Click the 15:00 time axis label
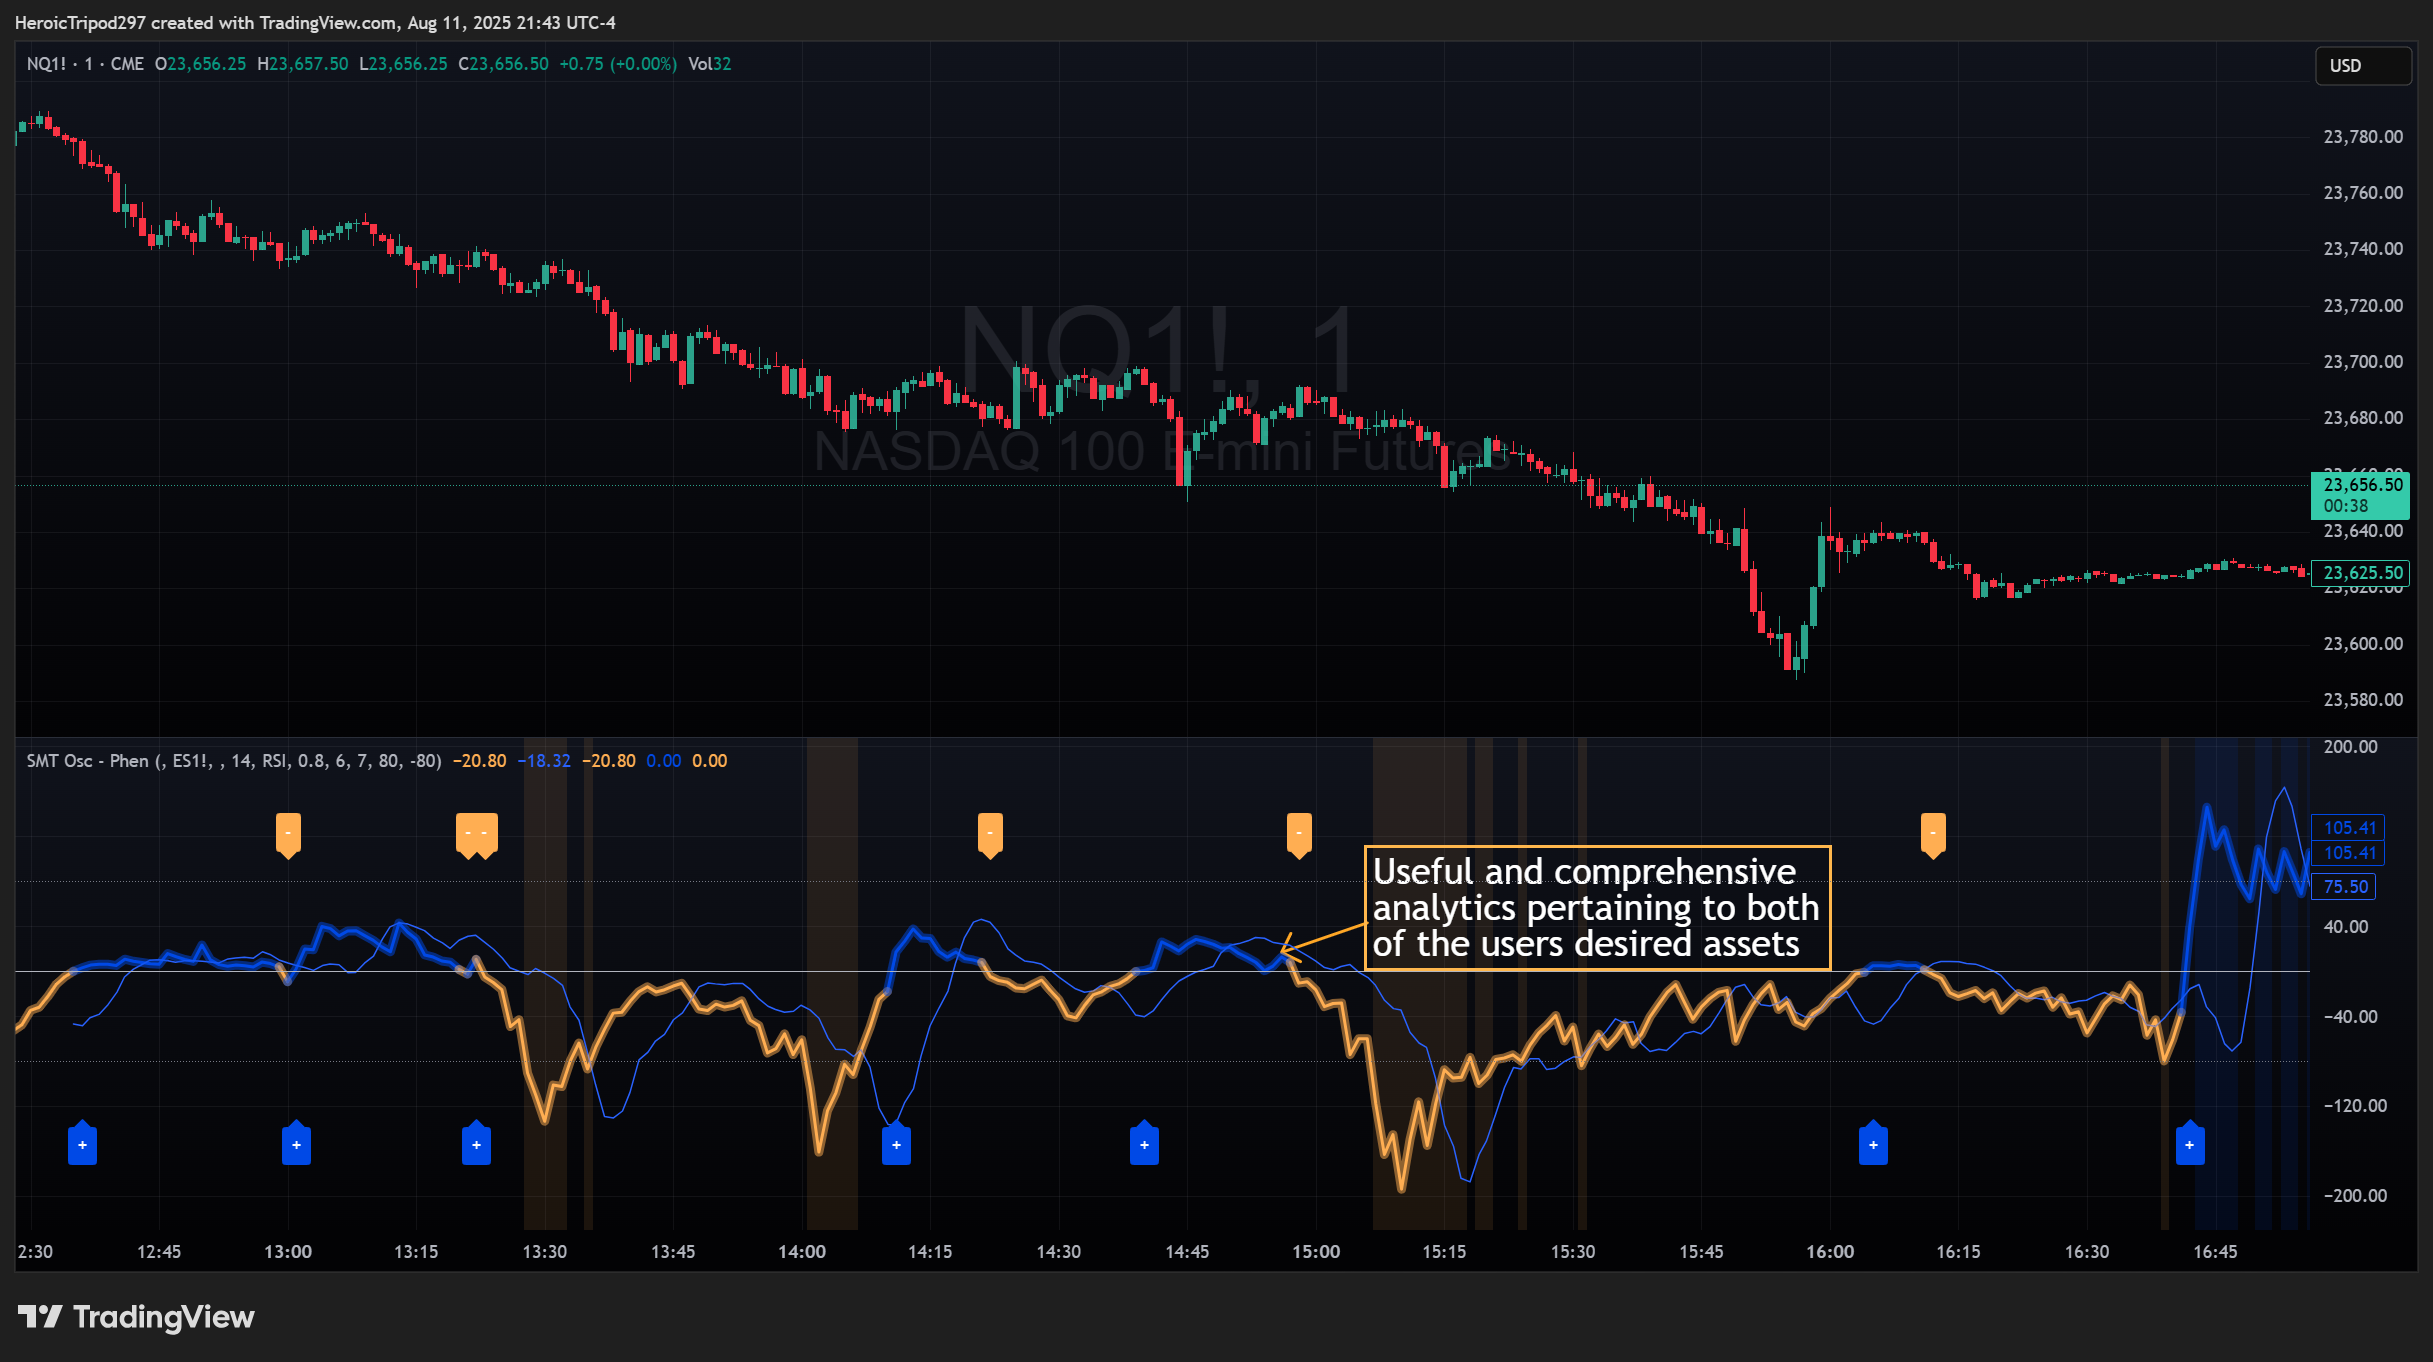 1316,1252
